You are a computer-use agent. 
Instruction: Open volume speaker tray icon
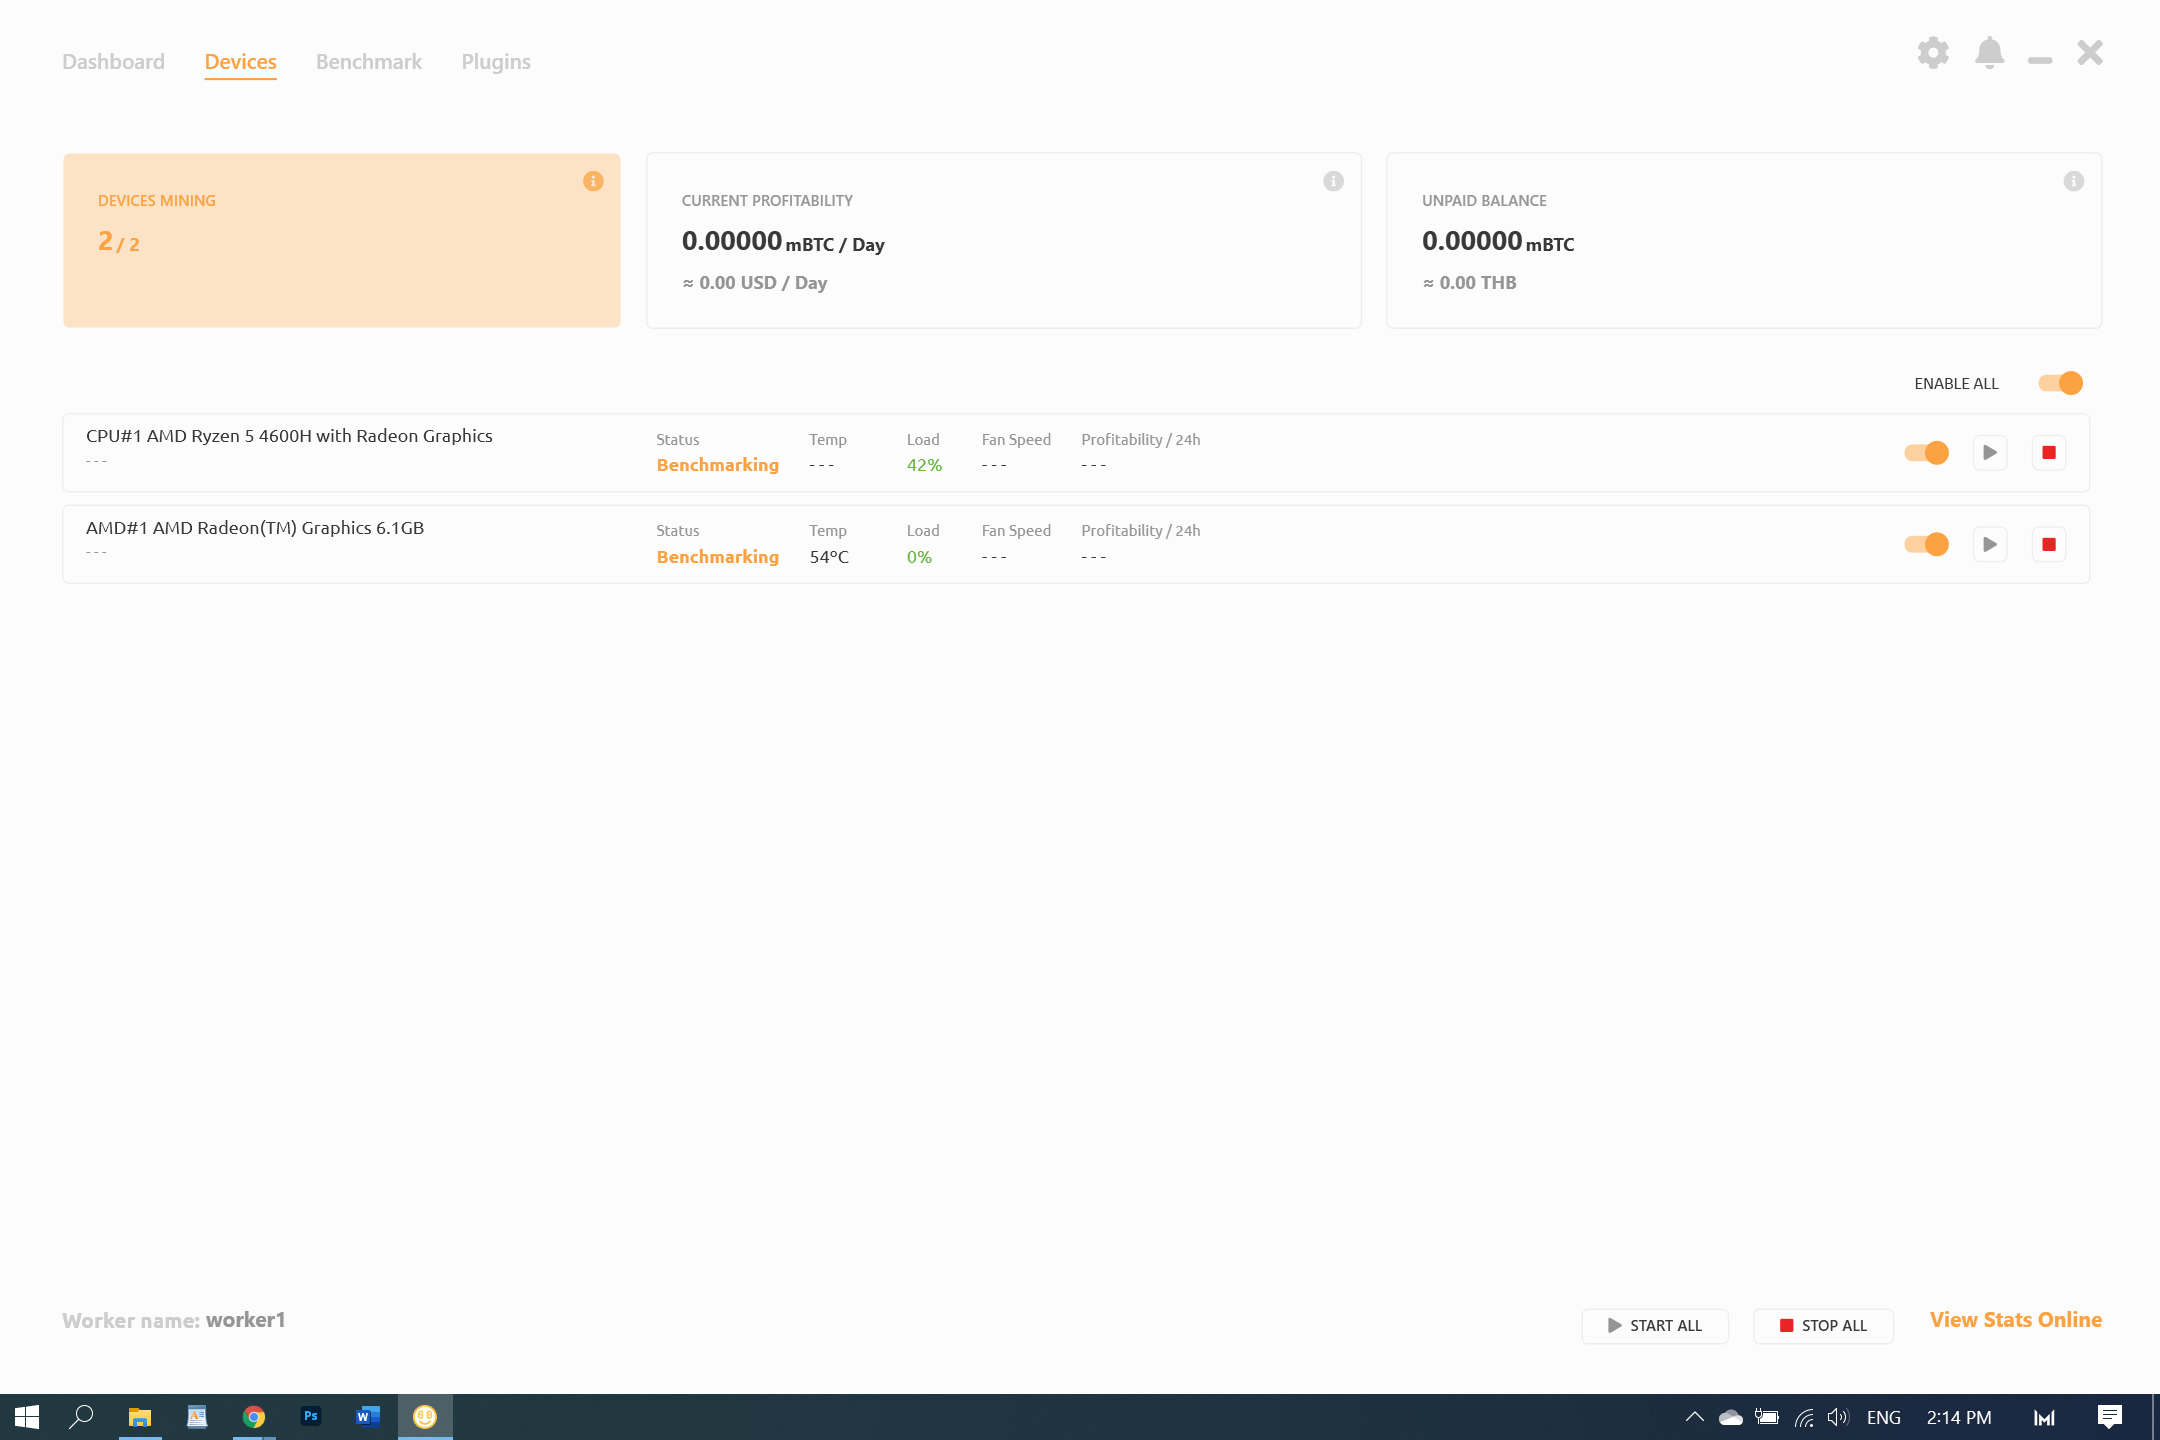pos(1838,1417)
